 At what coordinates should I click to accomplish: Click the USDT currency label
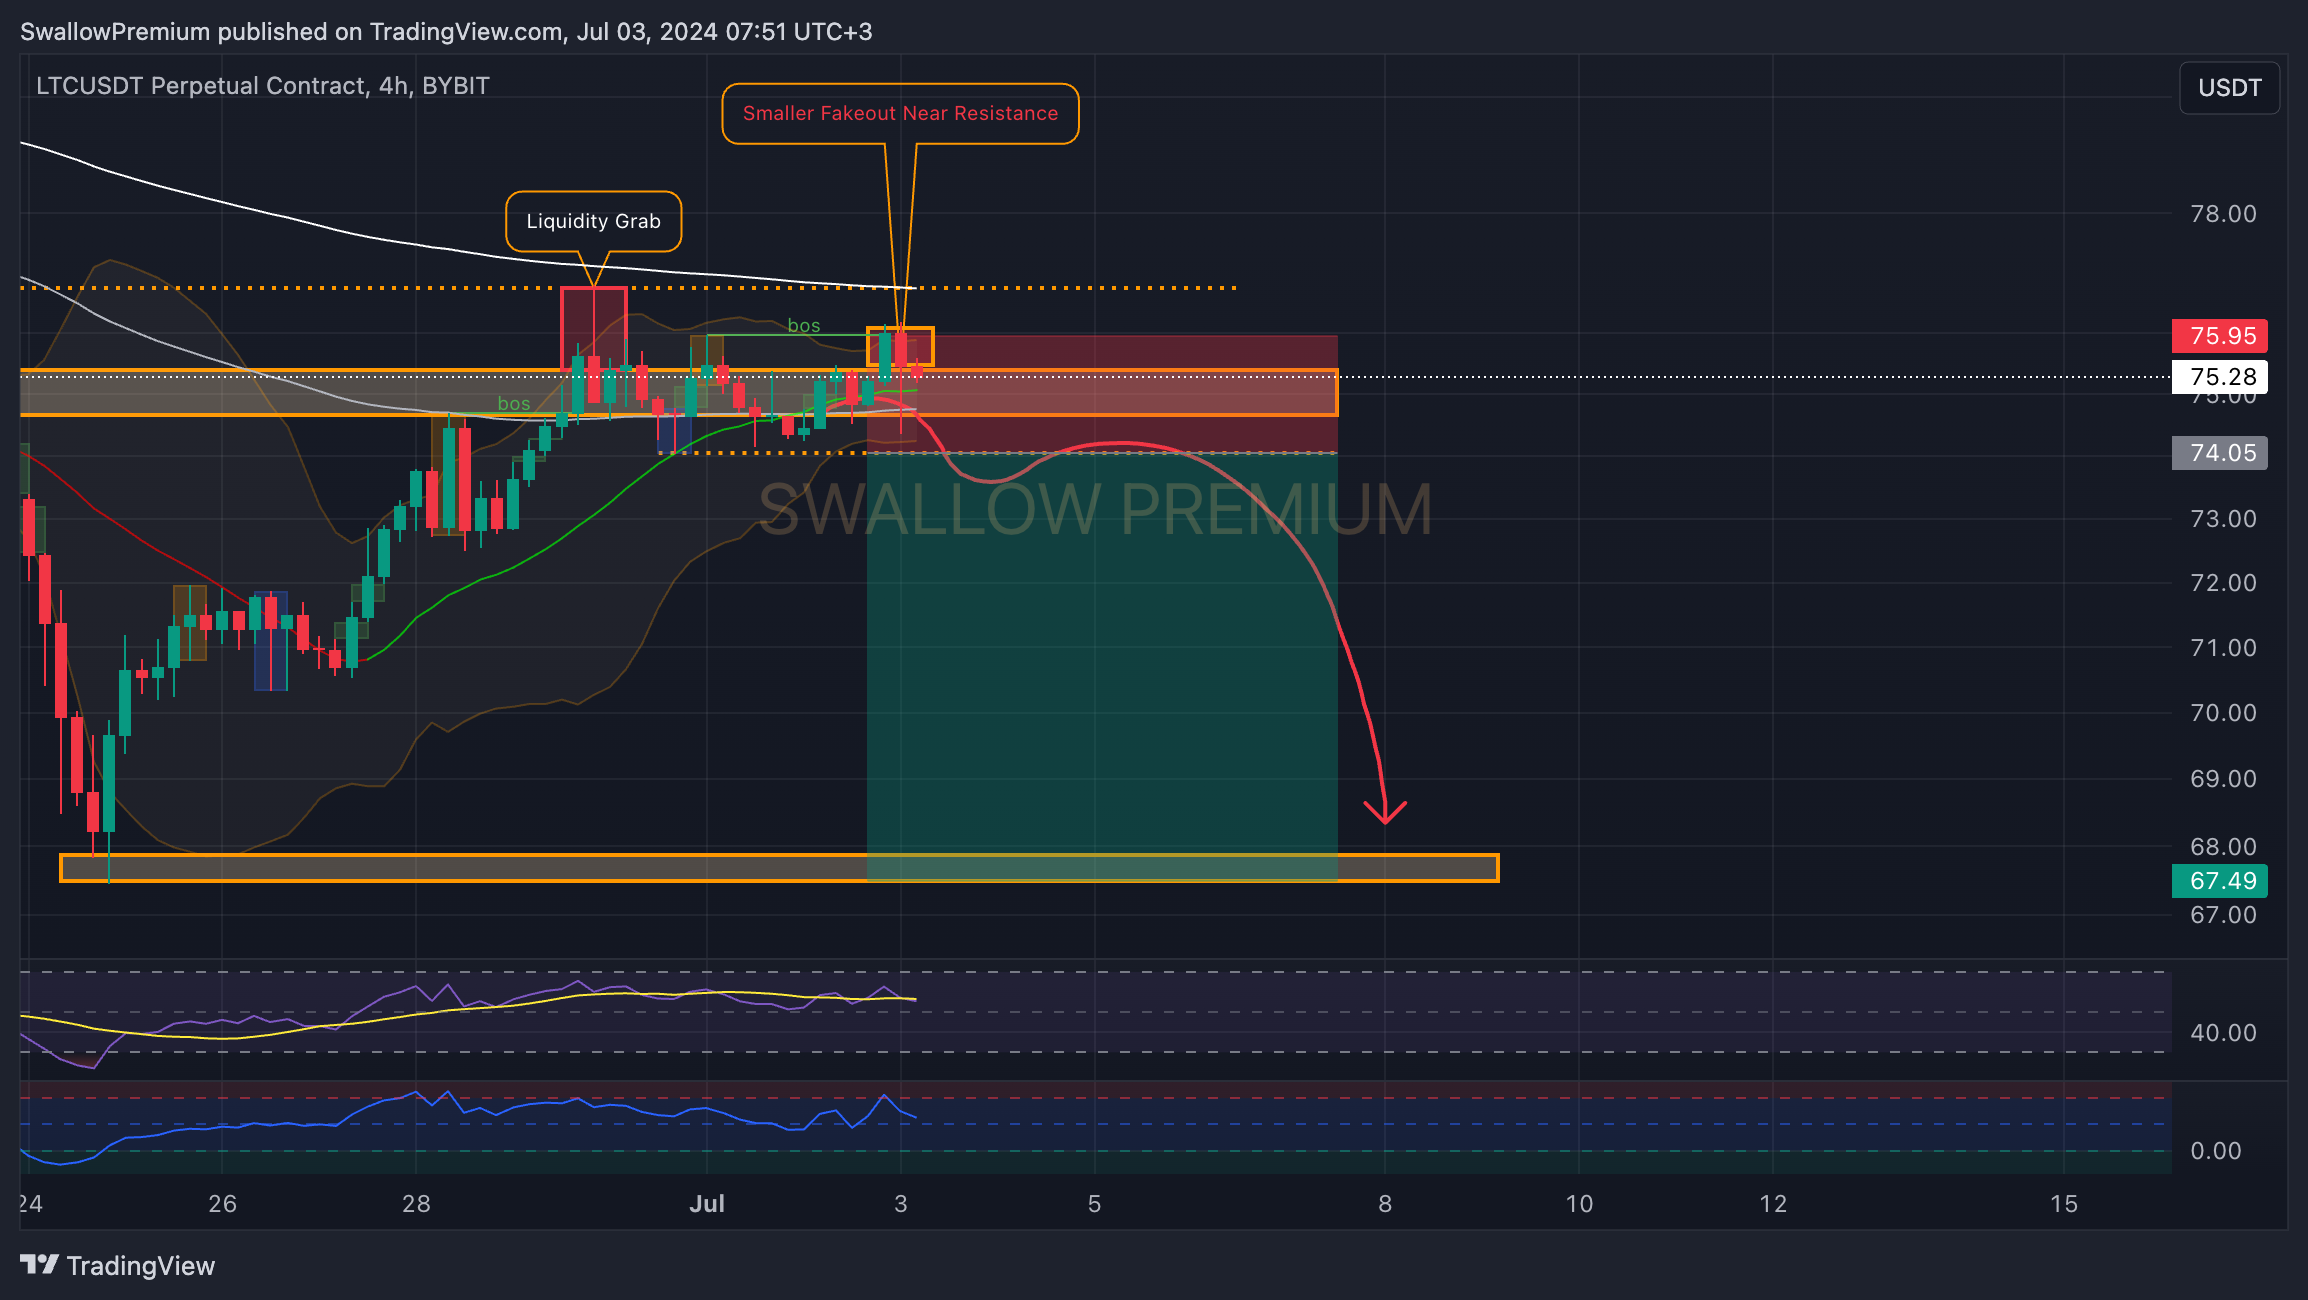(2229, 88)
